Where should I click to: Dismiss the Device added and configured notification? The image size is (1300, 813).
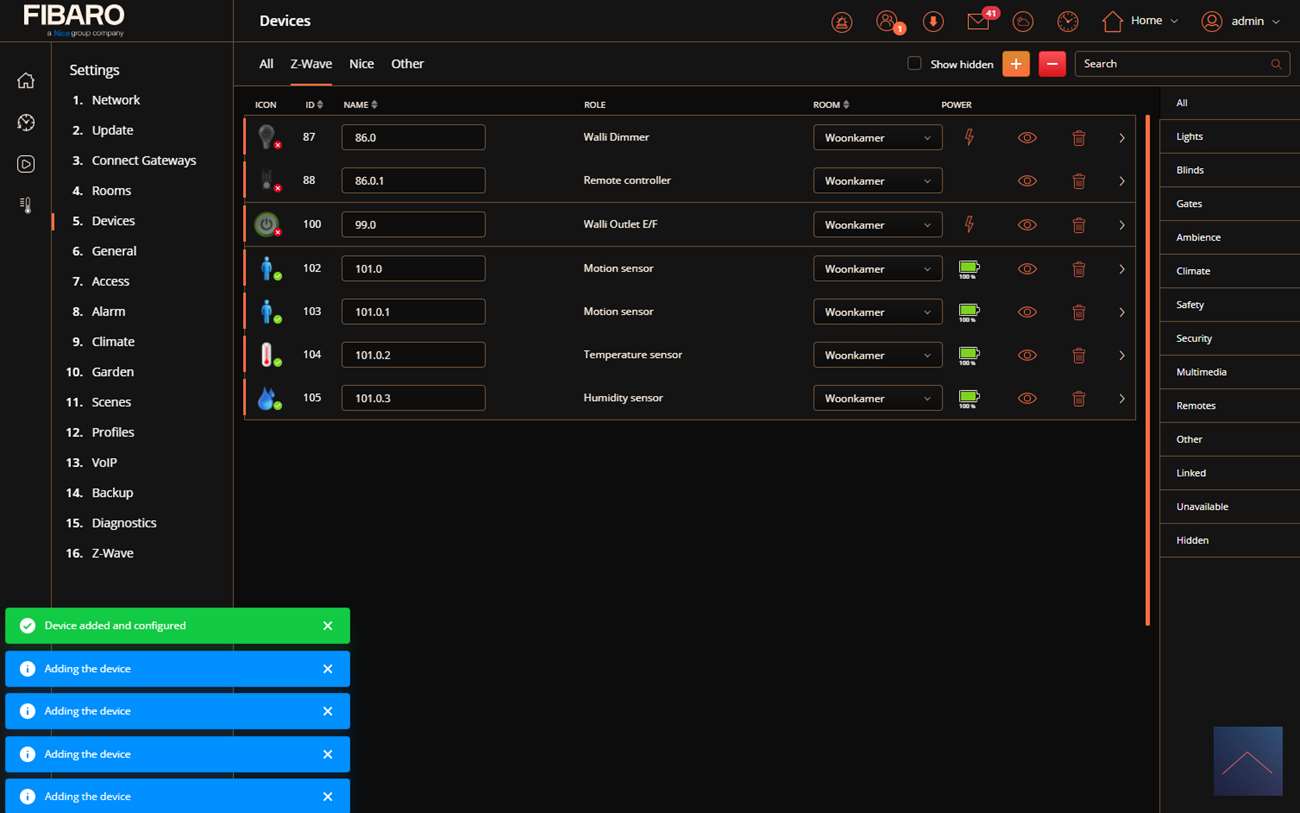coord(327,626)
